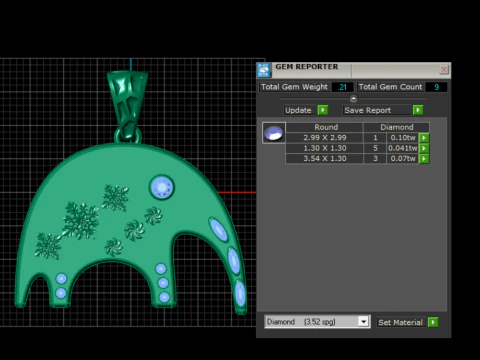Viewport: 480px width, 360px height.
Task: Click green arrow on 0.041tw row
Action: click(x=424, y=148)
